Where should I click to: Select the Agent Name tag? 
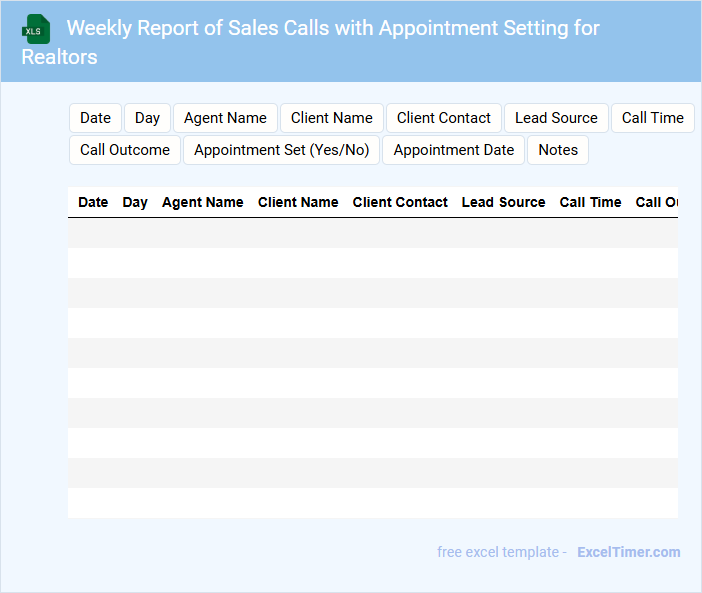[225, 118]
